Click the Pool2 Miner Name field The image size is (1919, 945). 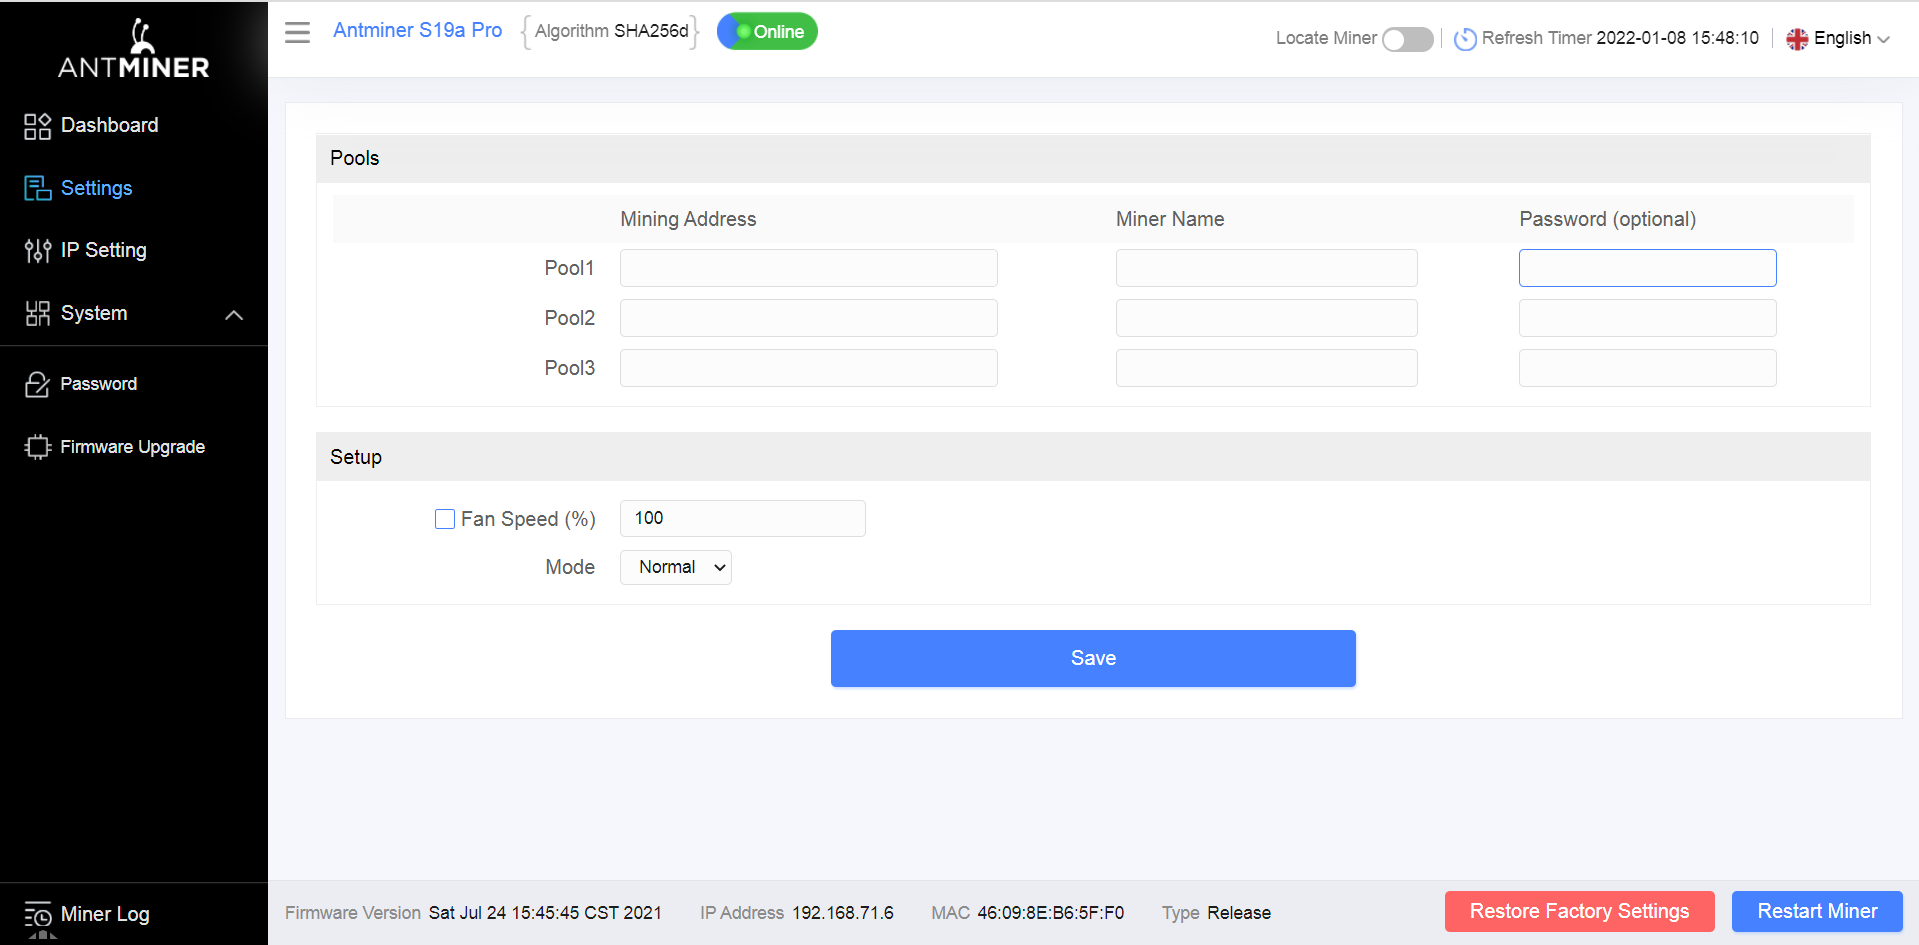[1267, 318]
